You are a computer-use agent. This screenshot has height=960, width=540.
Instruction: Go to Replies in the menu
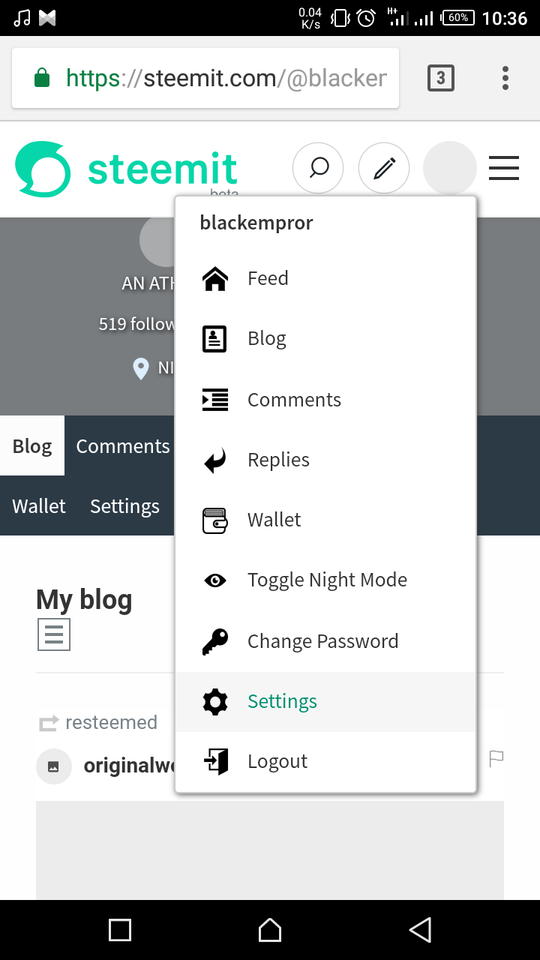pos(326,460)
